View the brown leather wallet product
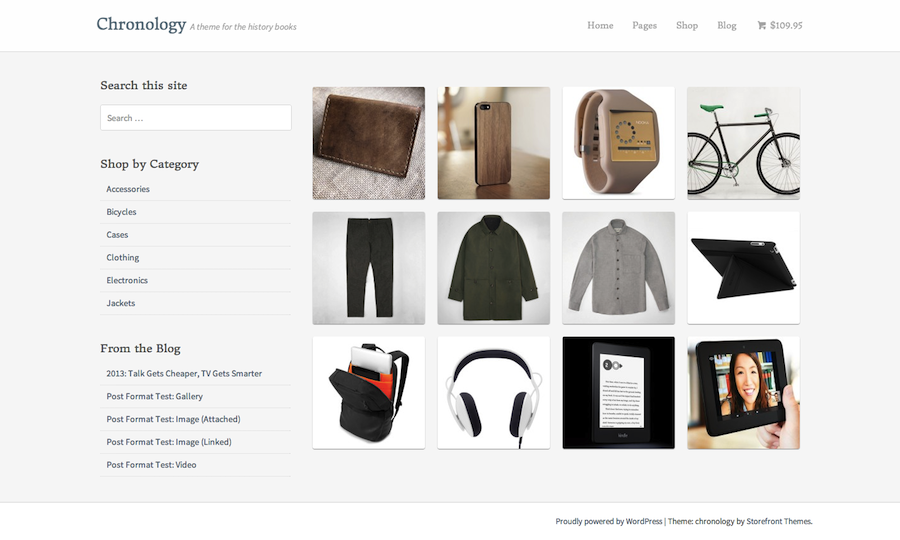 click(368, 143)
